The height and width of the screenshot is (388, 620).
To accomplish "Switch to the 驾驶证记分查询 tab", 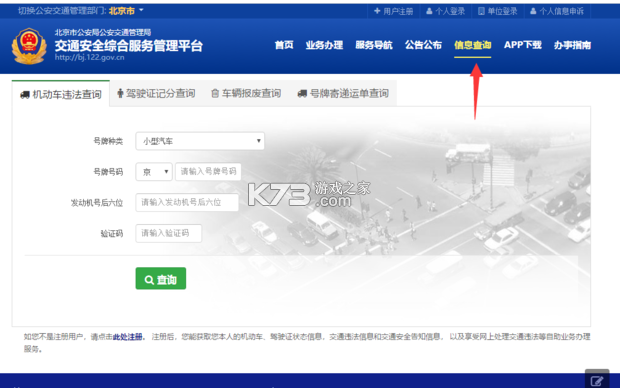I will (156, 93).
